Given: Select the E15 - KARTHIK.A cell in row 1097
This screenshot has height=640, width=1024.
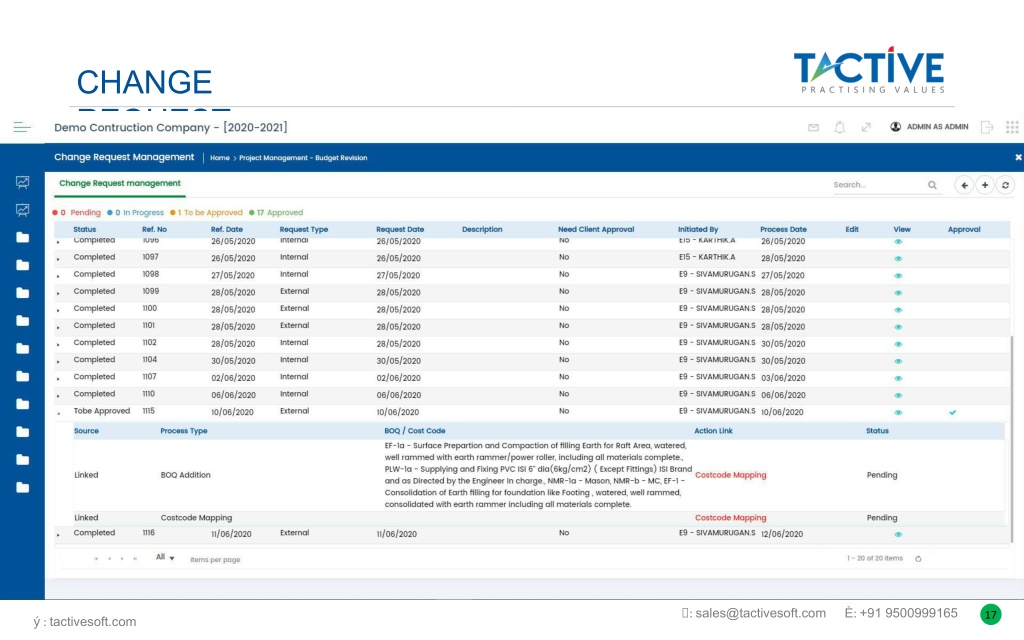Looking at the screenshot, I should (707, 257).
